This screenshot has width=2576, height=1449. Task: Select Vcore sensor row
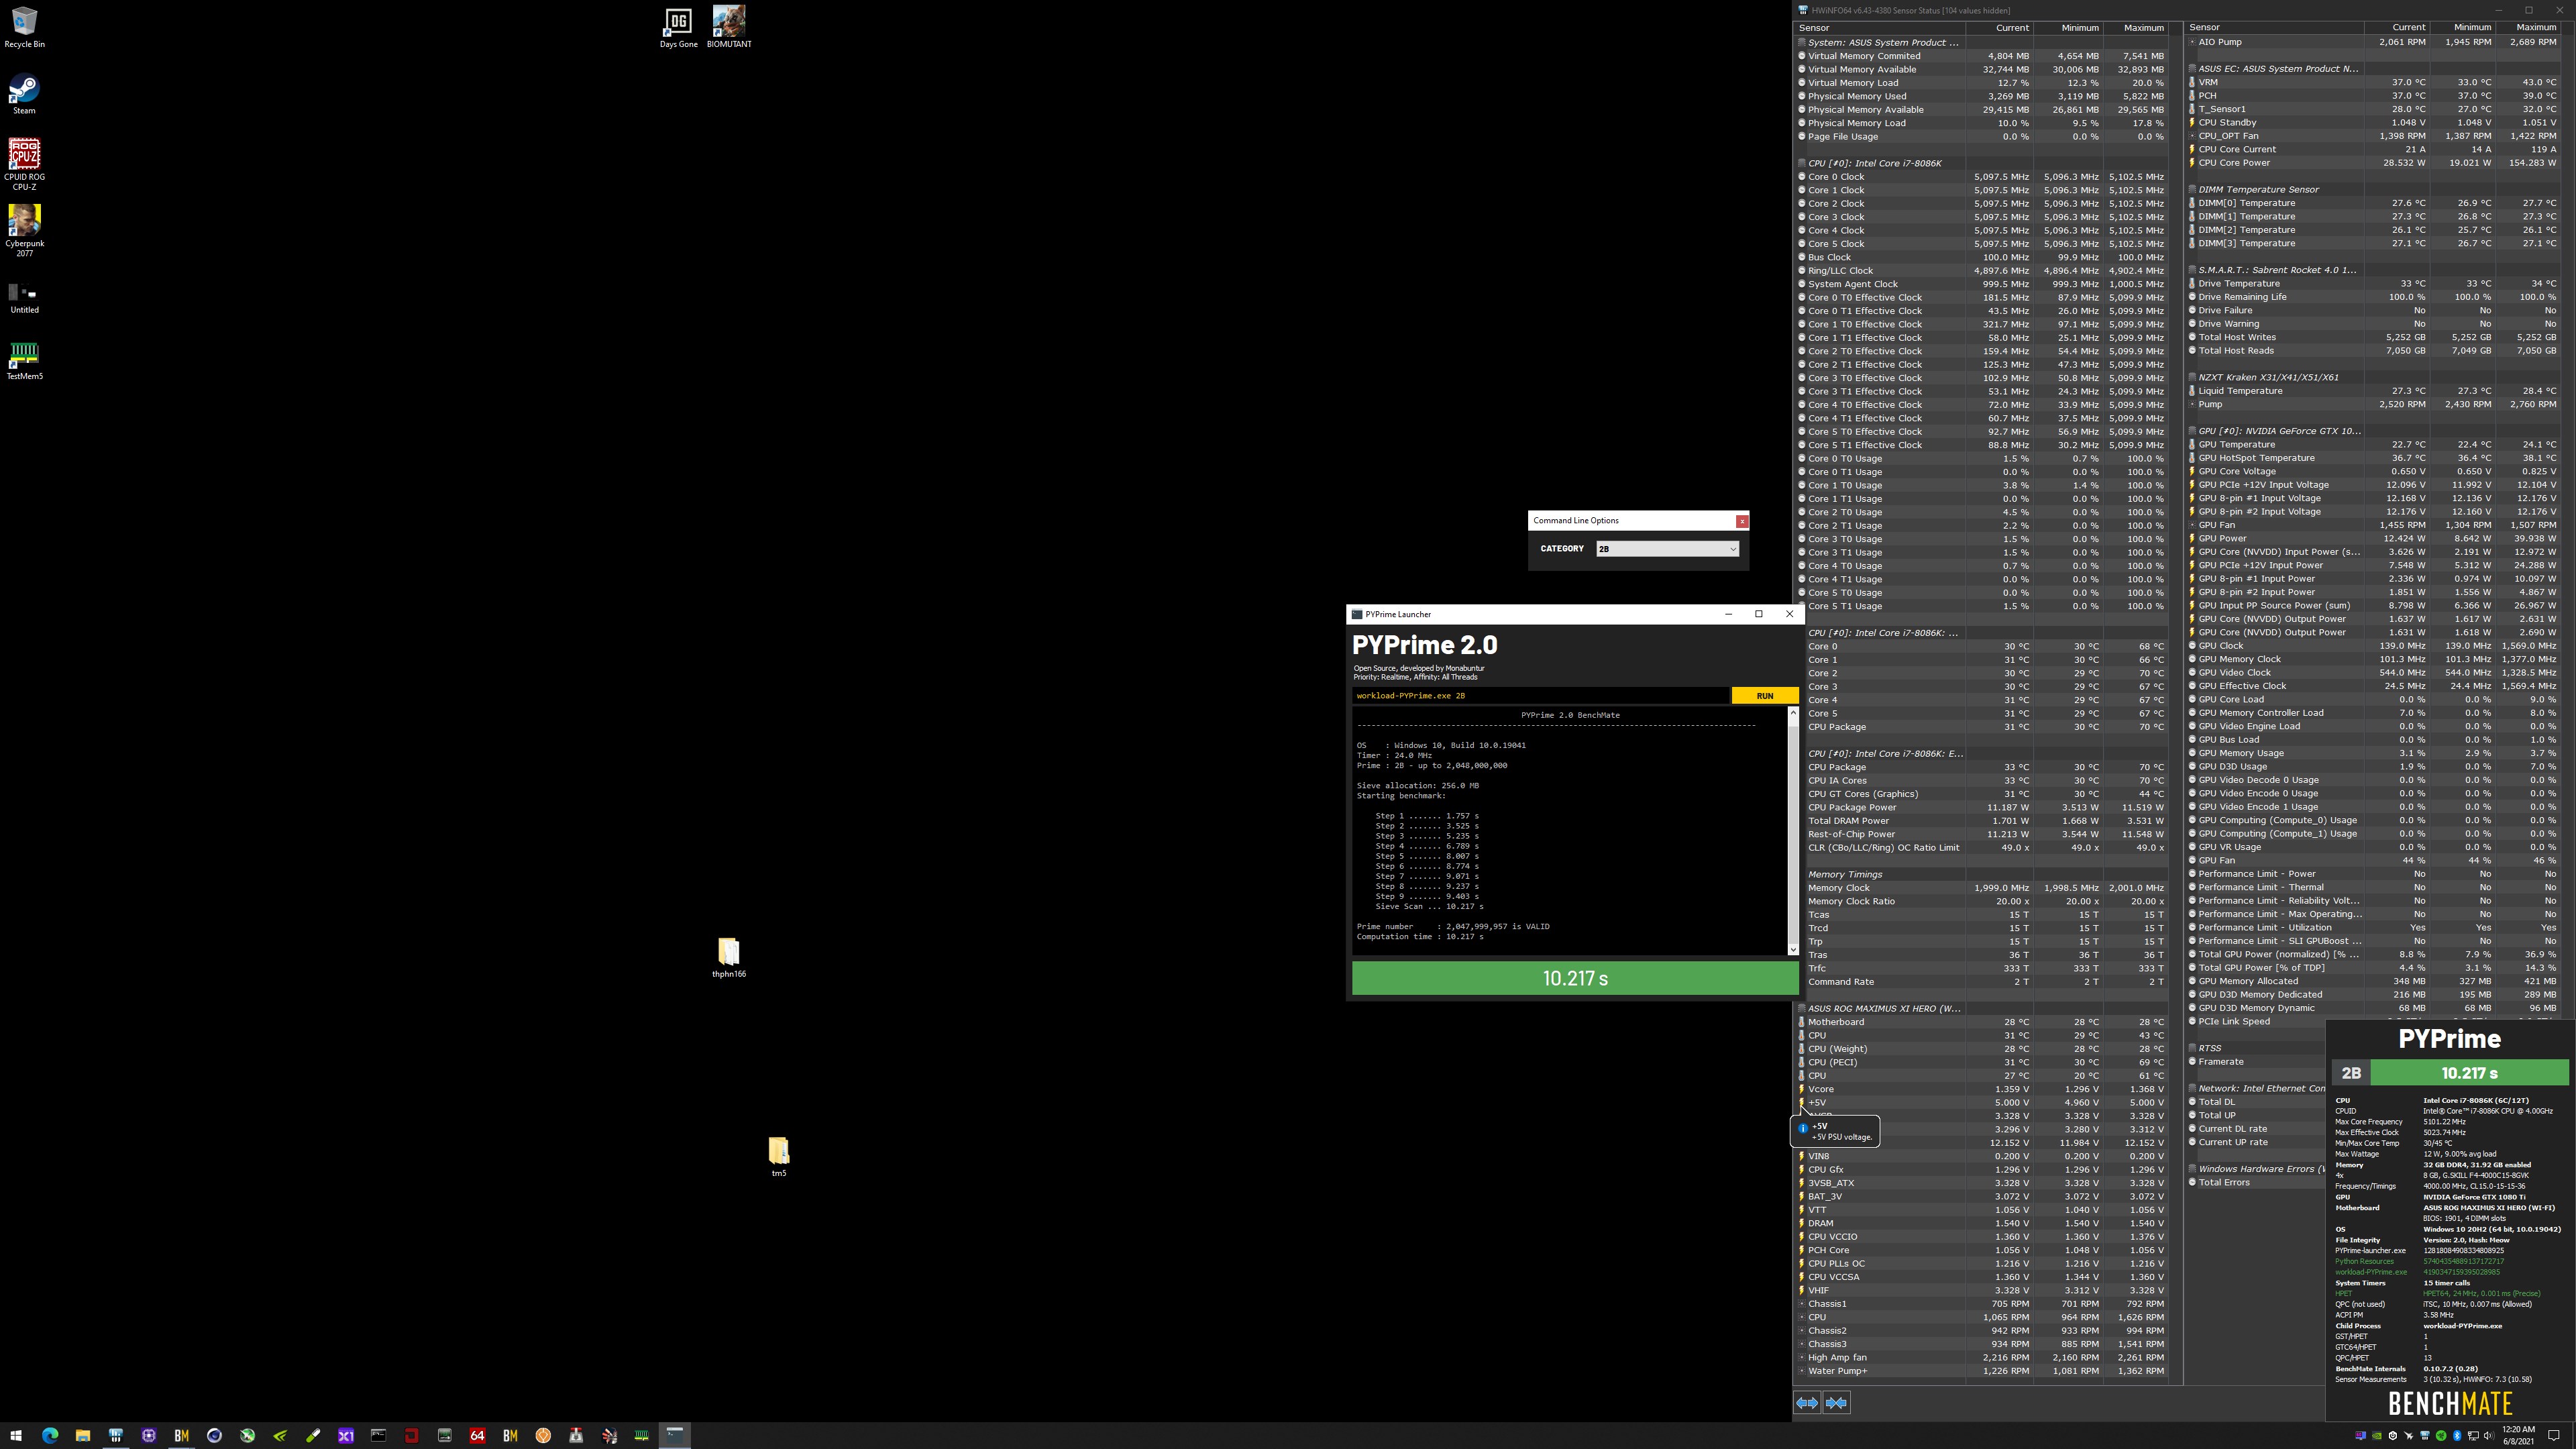(x=1981, y=1089)
